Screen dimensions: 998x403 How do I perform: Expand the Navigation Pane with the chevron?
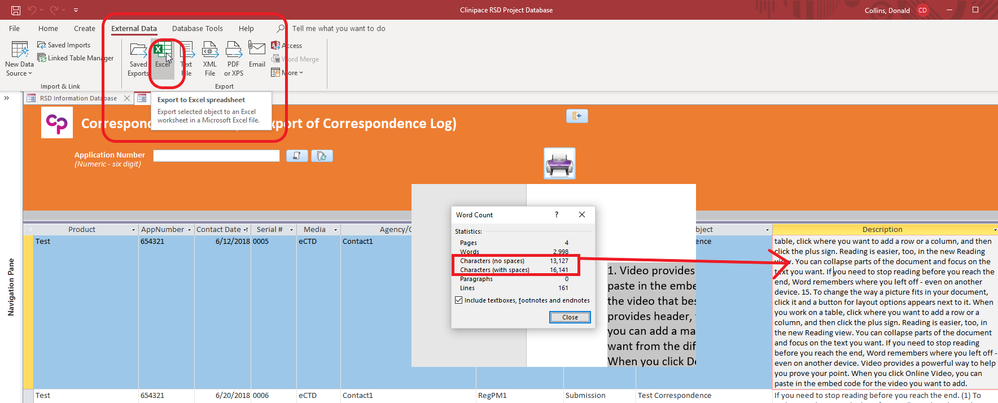tap(6, 98)
